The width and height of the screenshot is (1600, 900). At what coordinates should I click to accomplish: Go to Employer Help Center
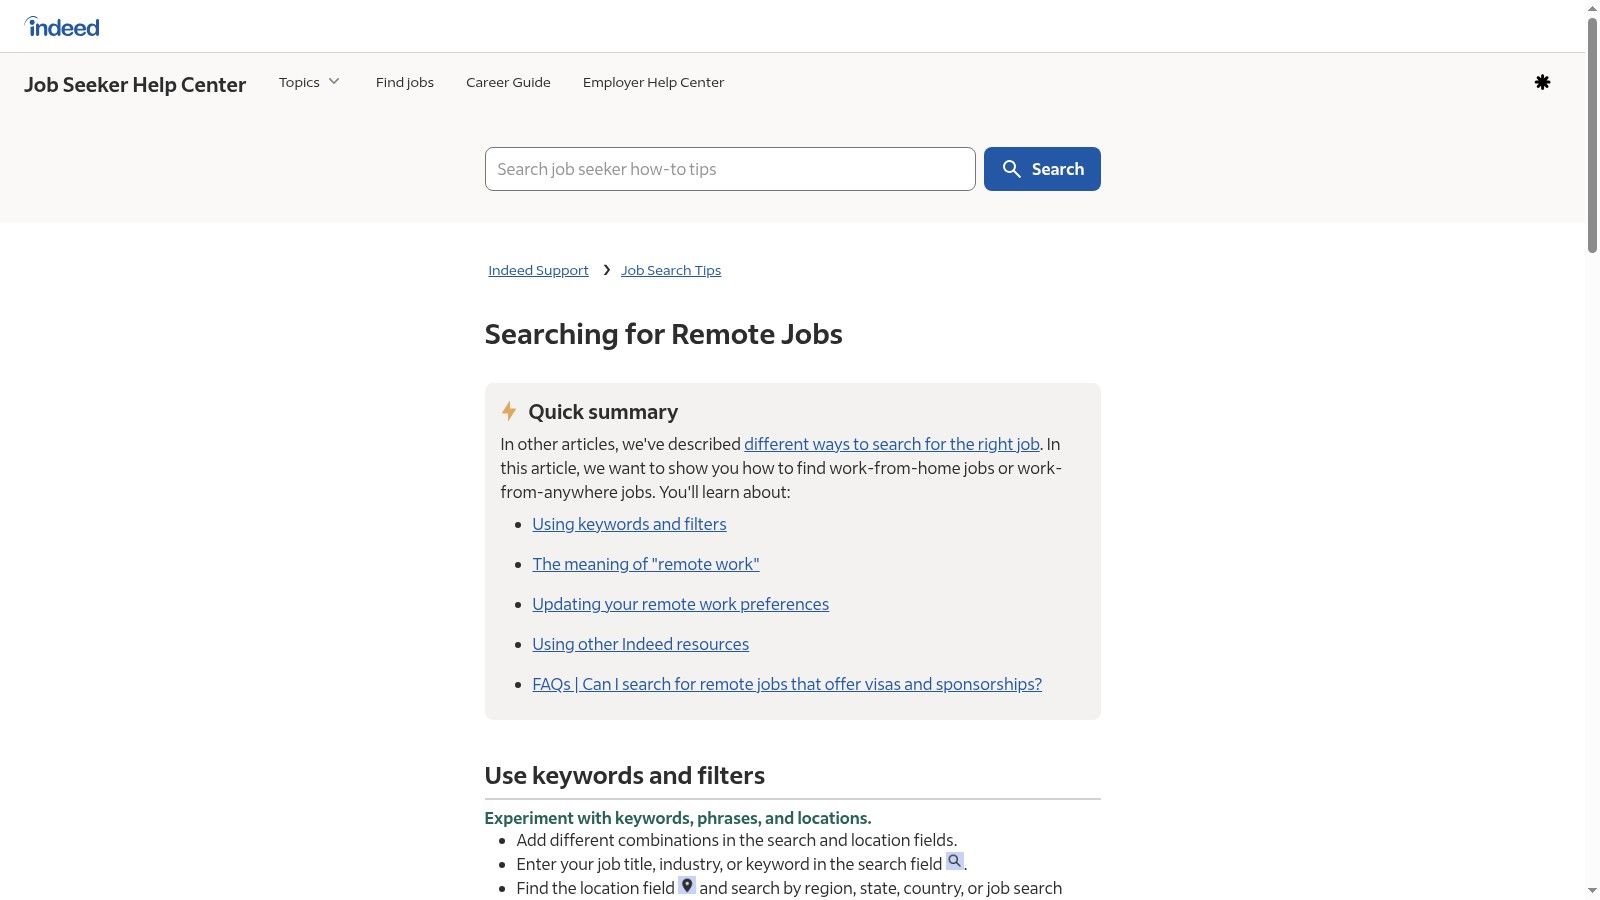point(653,82)
